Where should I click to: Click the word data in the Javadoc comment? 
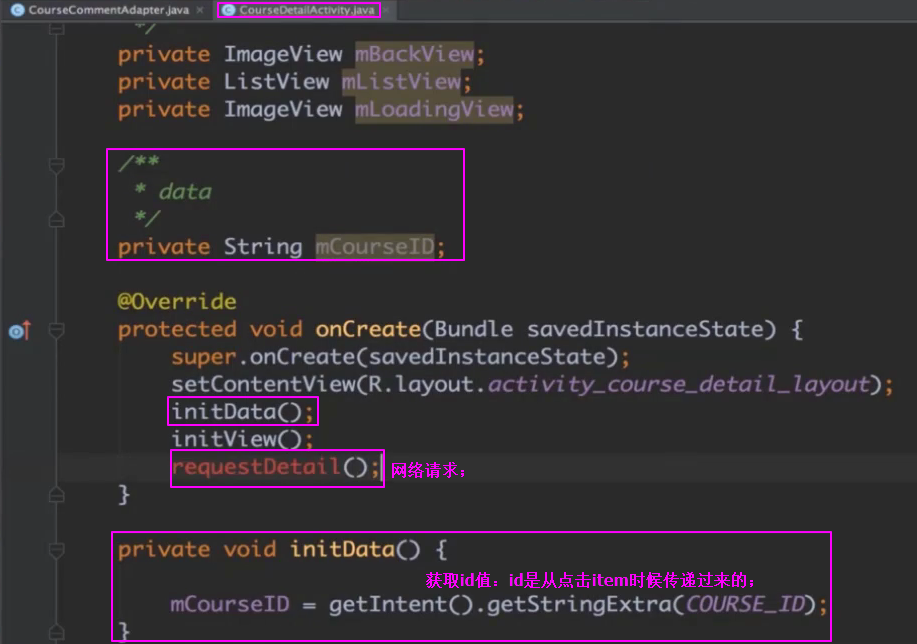(185, 192)
